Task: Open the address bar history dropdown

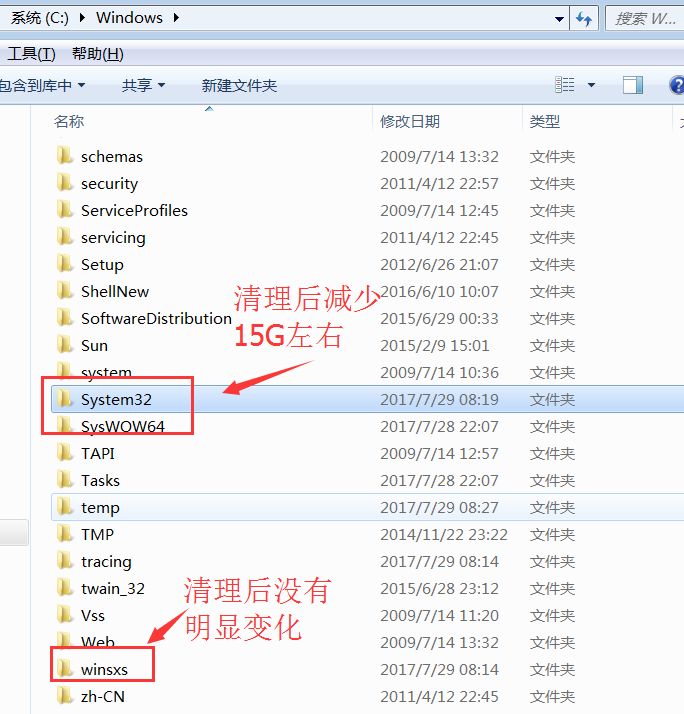Action: click(559, 19)
